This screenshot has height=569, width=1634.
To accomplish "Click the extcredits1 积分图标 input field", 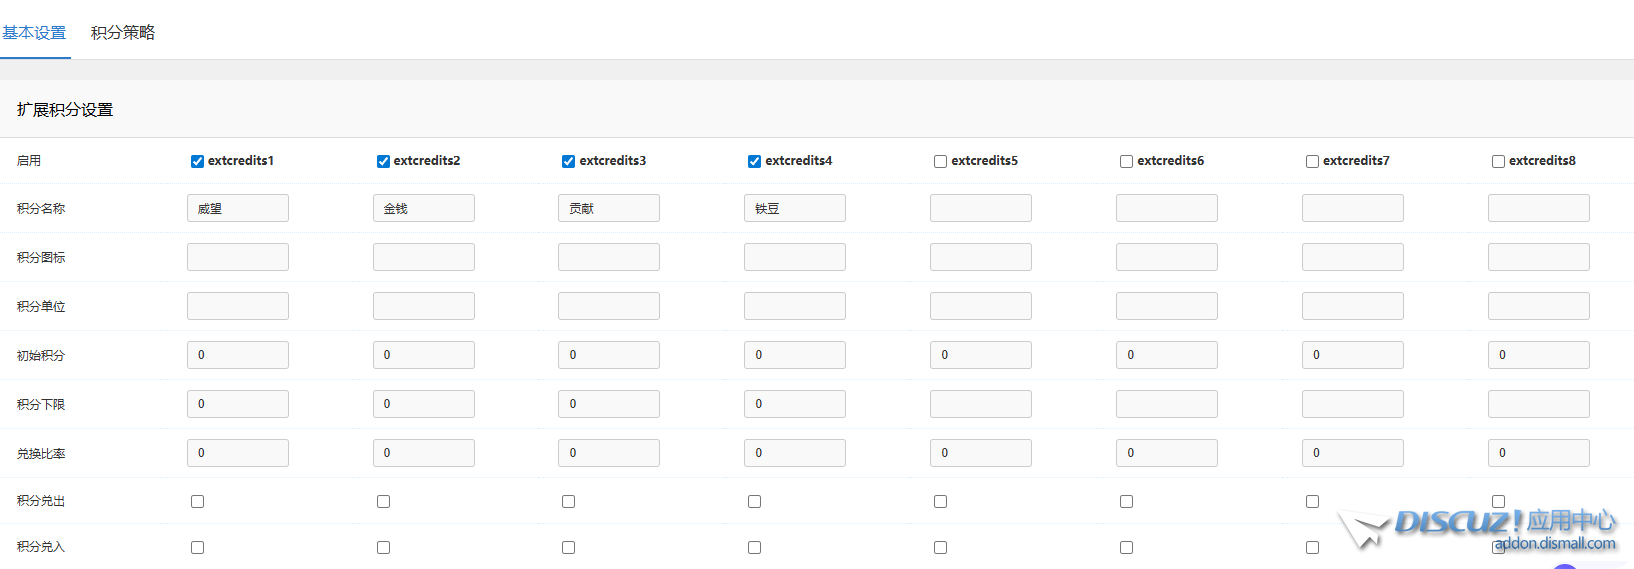I will pos(238,257).
